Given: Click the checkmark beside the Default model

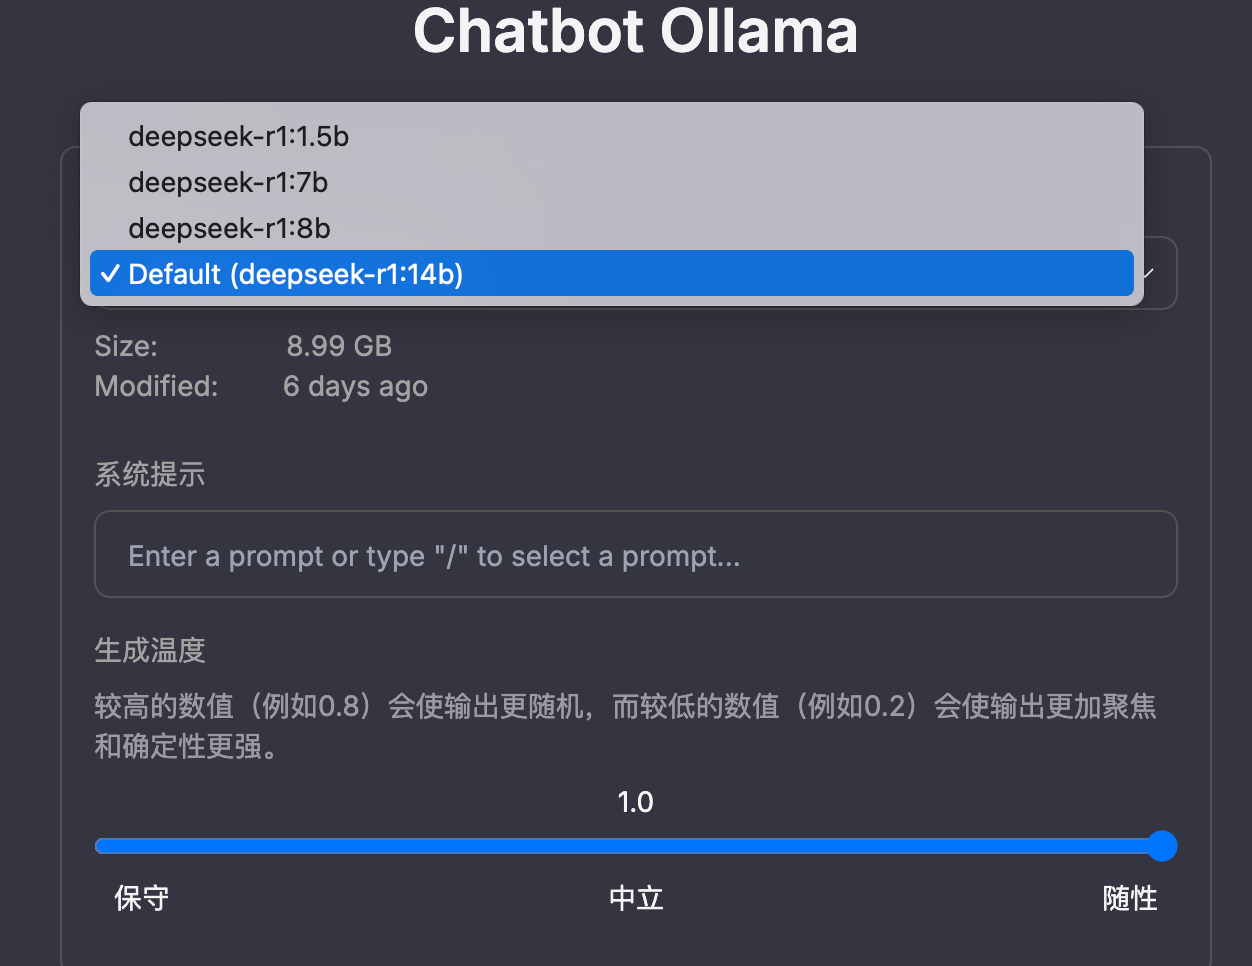Looking at the screenshot, I should [111, 274].
